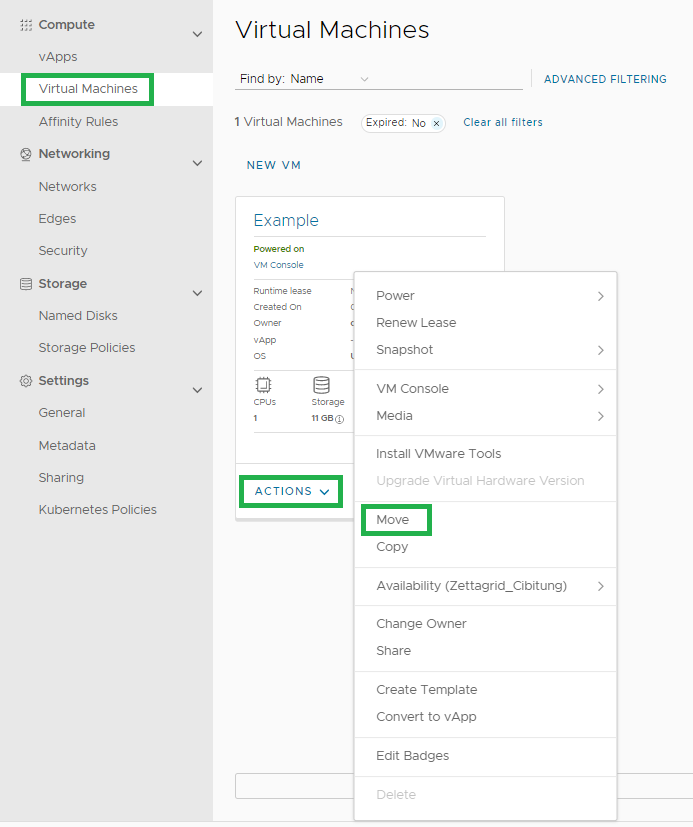
Task: Expand the Power submenu arrow
Action: pos(601,296)
